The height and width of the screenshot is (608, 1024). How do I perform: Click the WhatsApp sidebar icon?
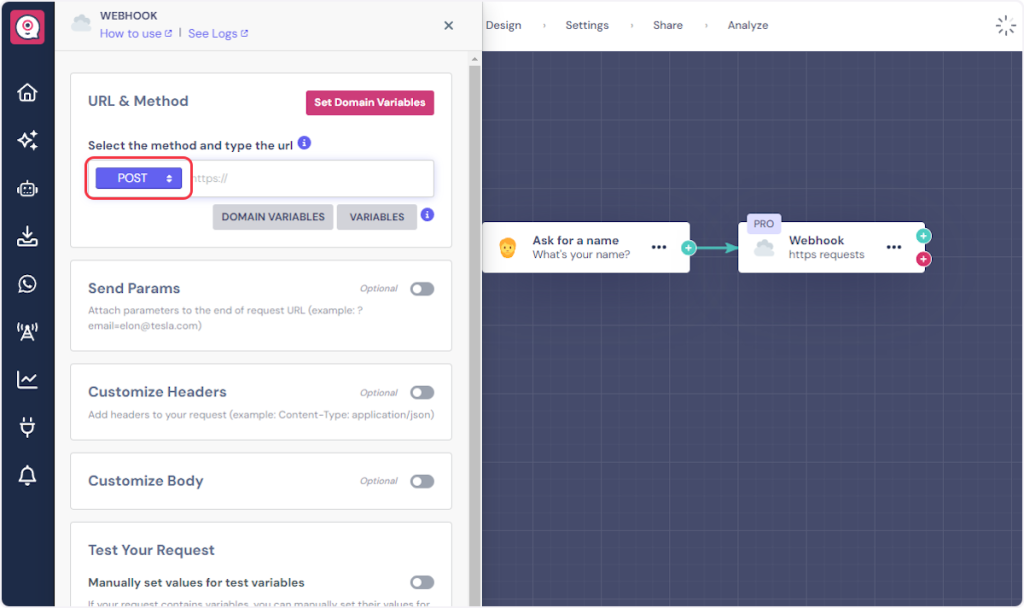tap(27, 284)
